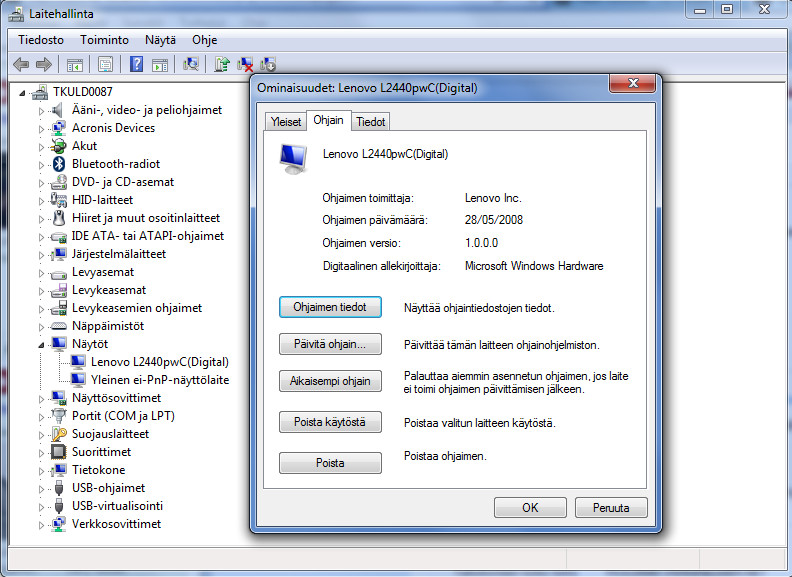Click the Suorittimet processor icon
Image resolution: width=792 pixels, height=577 pixels.
[59, 452]
